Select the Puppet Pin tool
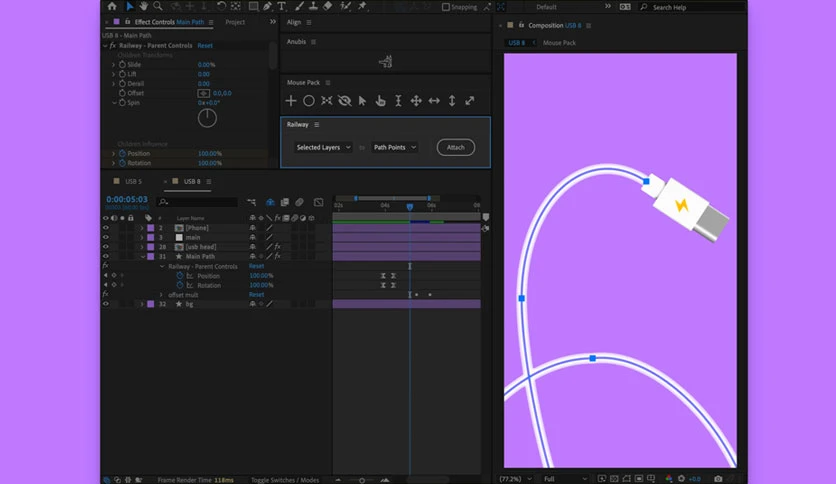The image size is (836, 484). click(x=362, y=6)
